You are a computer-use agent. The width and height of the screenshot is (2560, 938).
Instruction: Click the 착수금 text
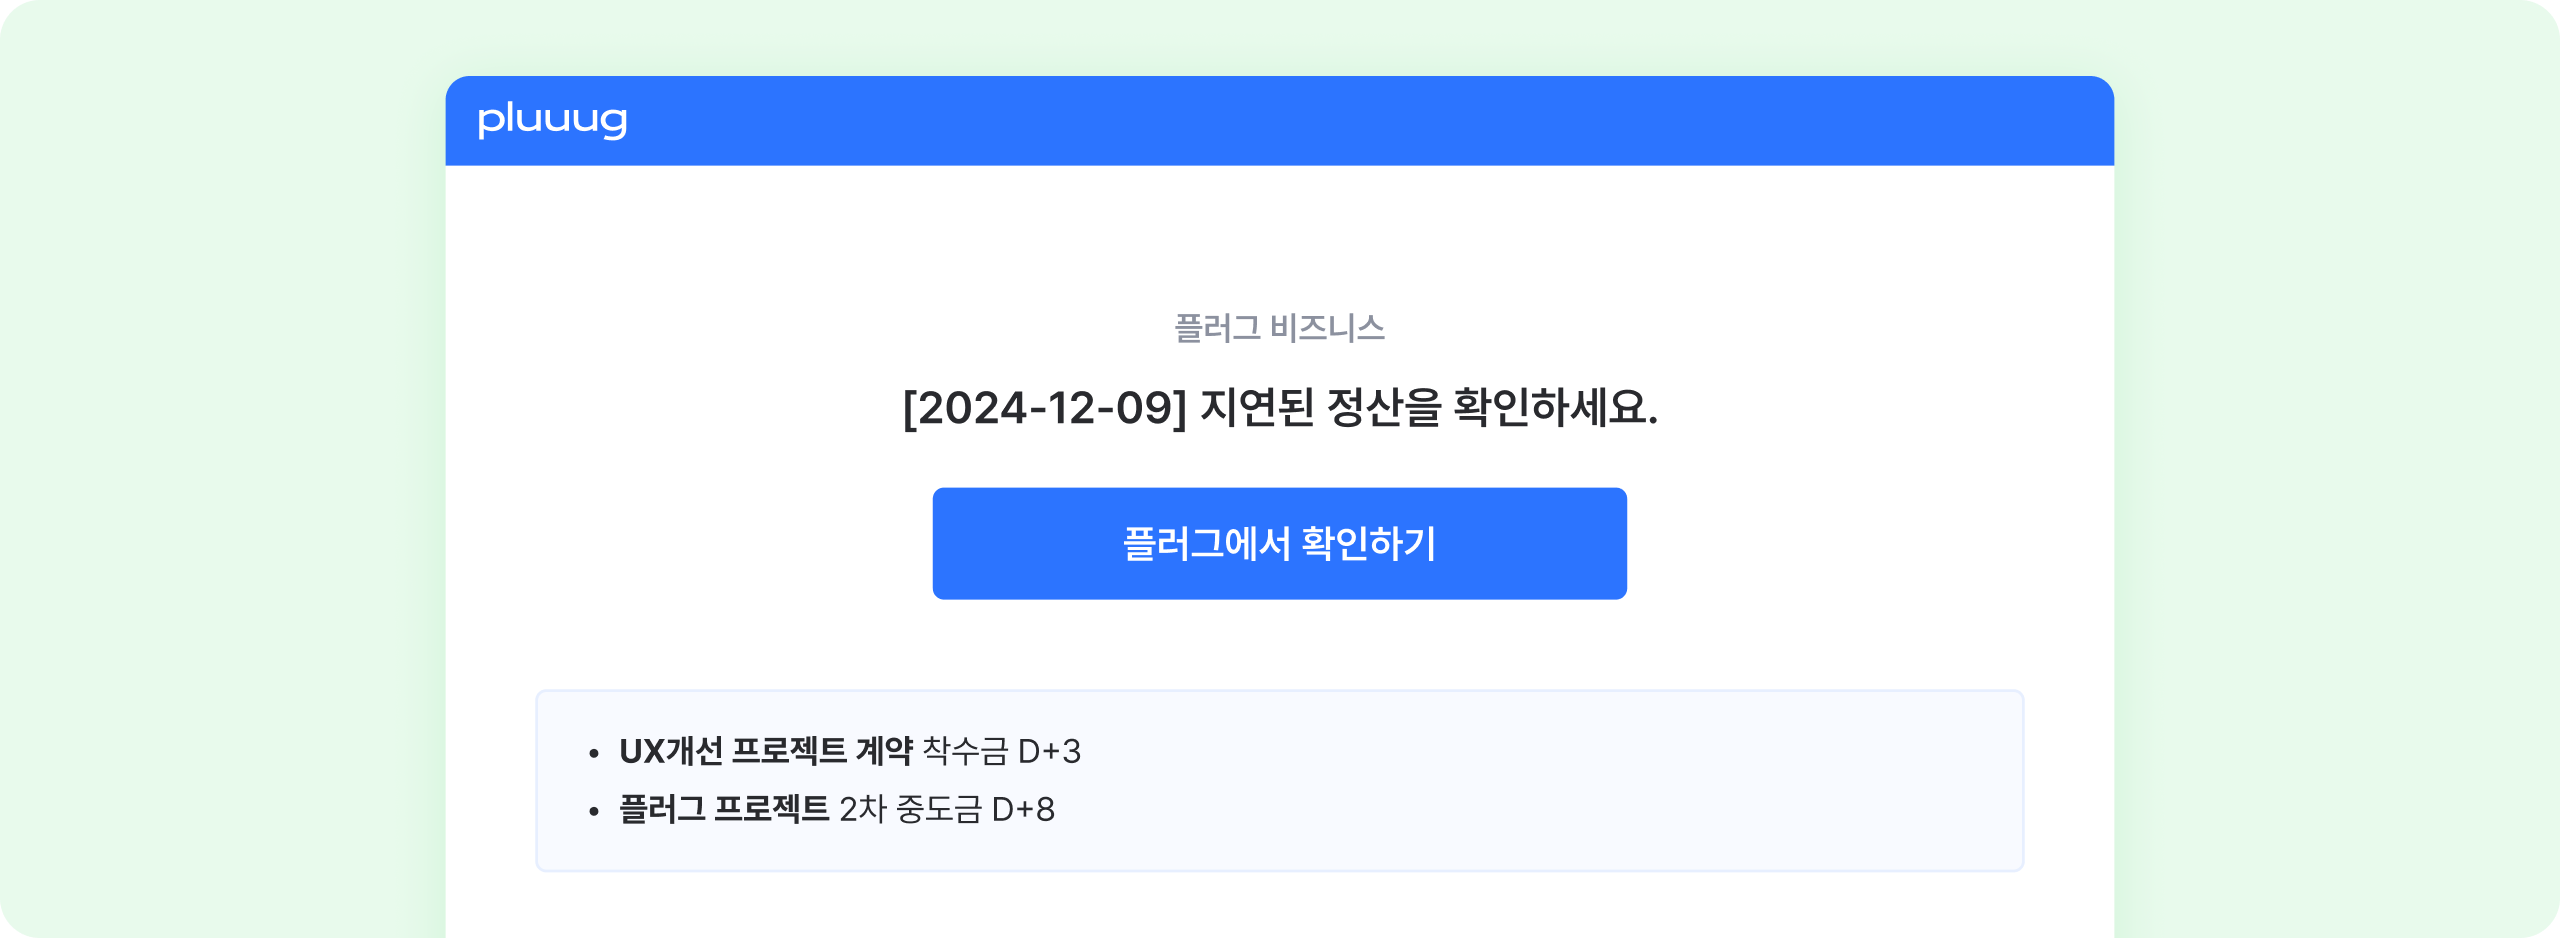[x=965, y=751]
